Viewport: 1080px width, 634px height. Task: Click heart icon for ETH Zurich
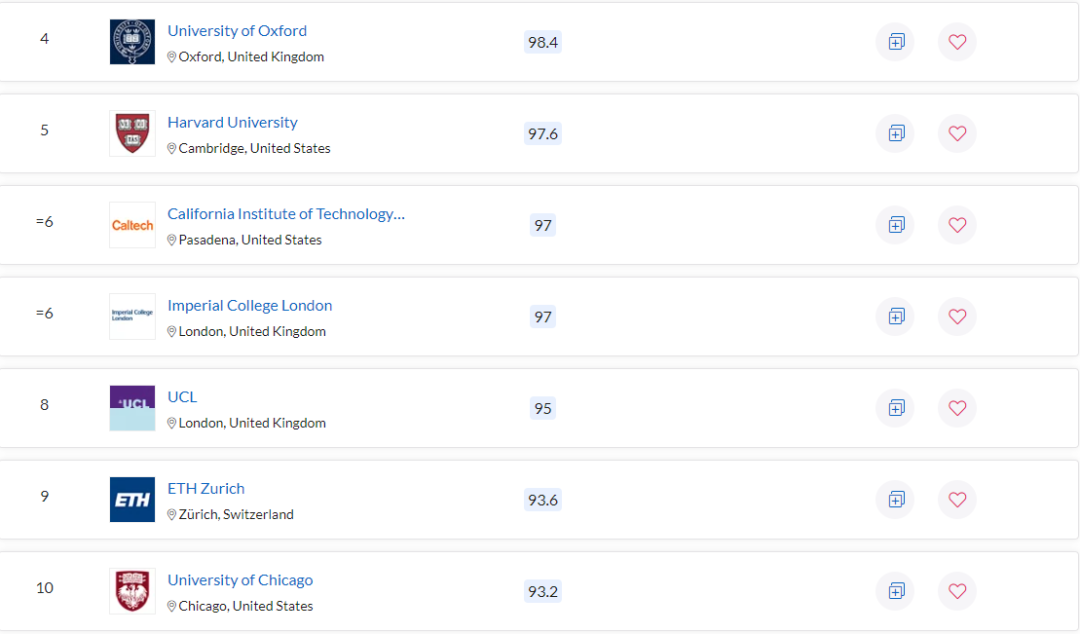point(957,499)
